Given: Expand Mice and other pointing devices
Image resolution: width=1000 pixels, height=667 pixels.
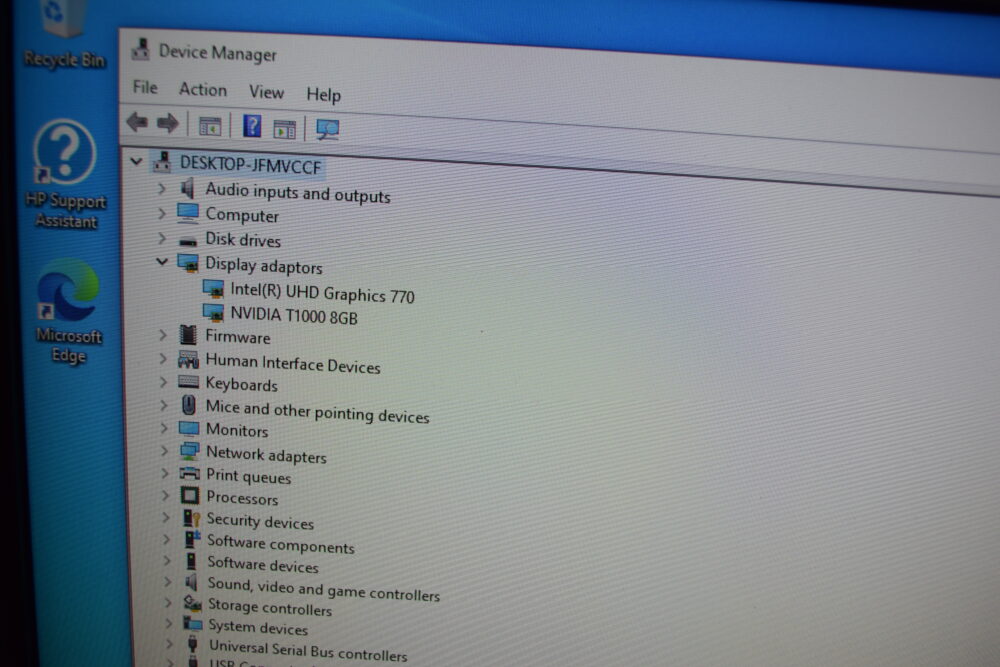Looking at the screenshot, I should [x=164, y=404].
